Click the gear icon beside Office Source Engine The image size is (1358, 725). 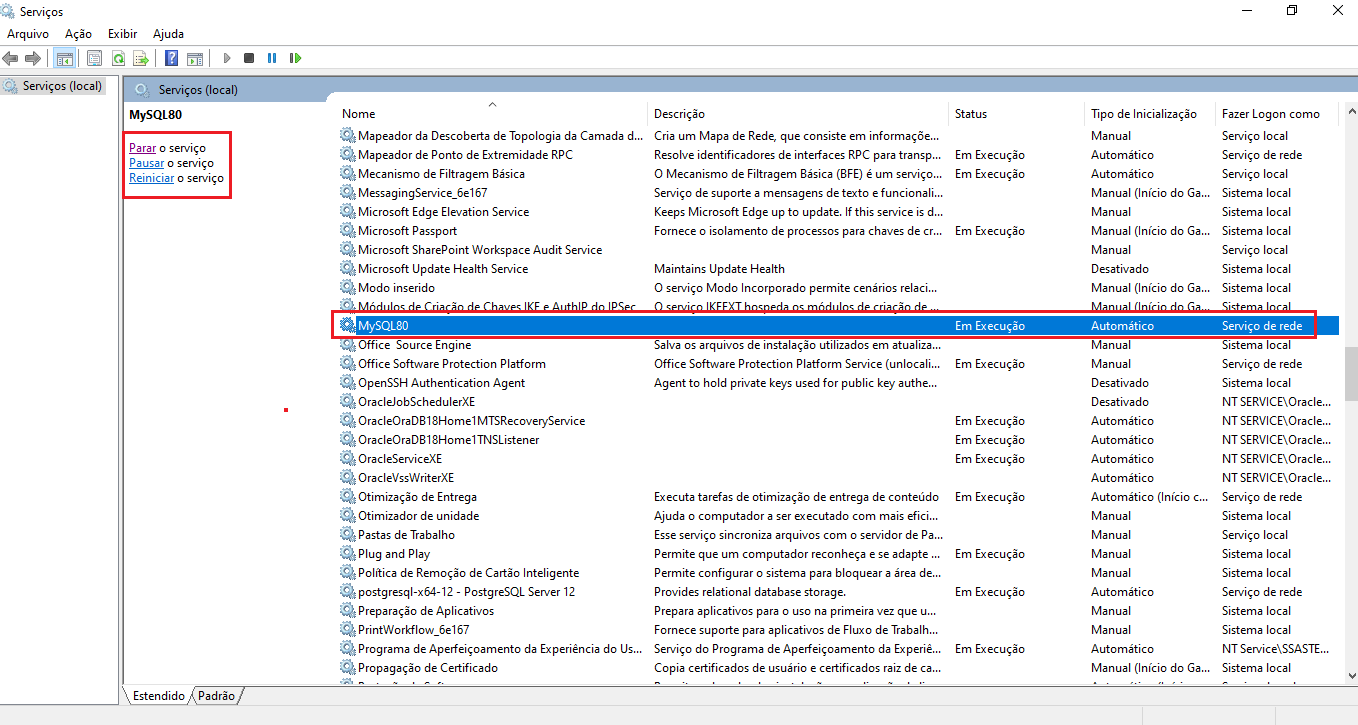click(x=347, y=345)
